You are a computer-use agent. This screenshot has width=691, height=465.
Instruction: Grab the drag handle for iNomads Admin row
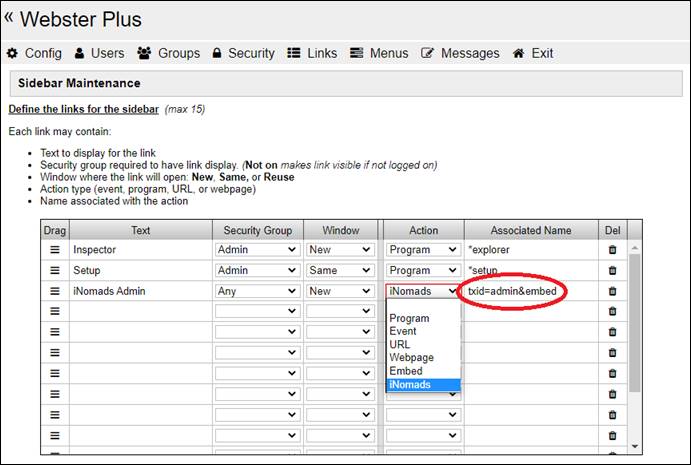pyautogui.click(x=55, y=291)
